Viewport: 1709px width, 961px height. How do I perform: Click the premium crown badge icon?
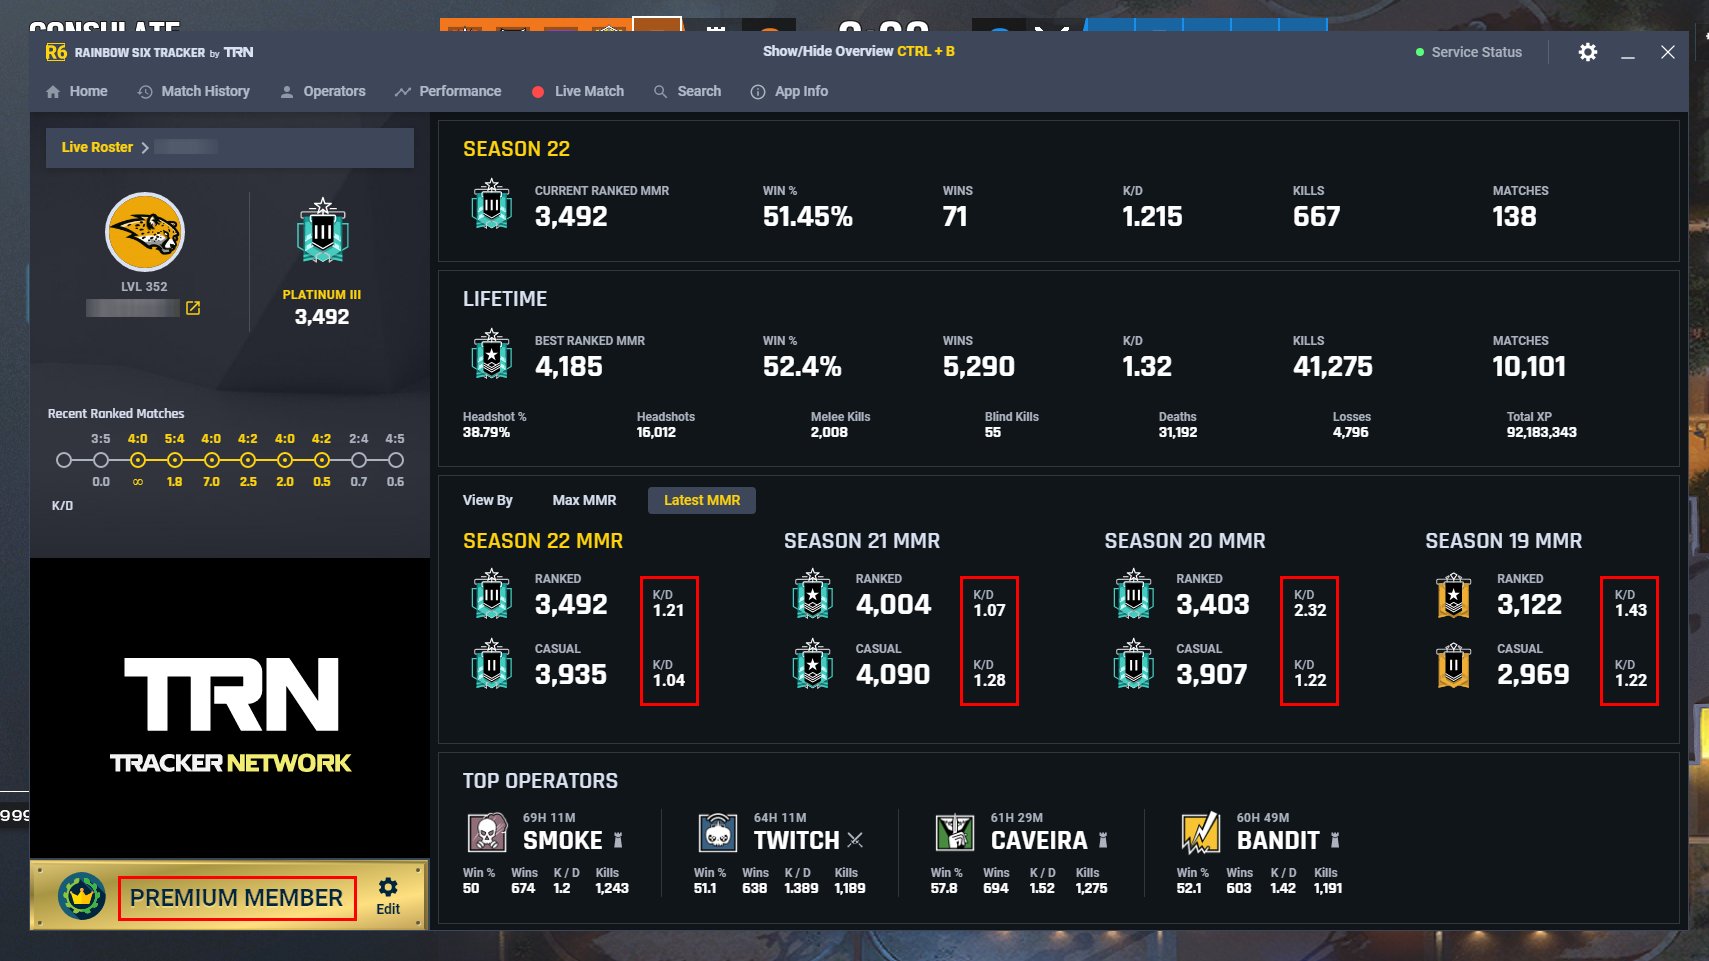(82, 896)
